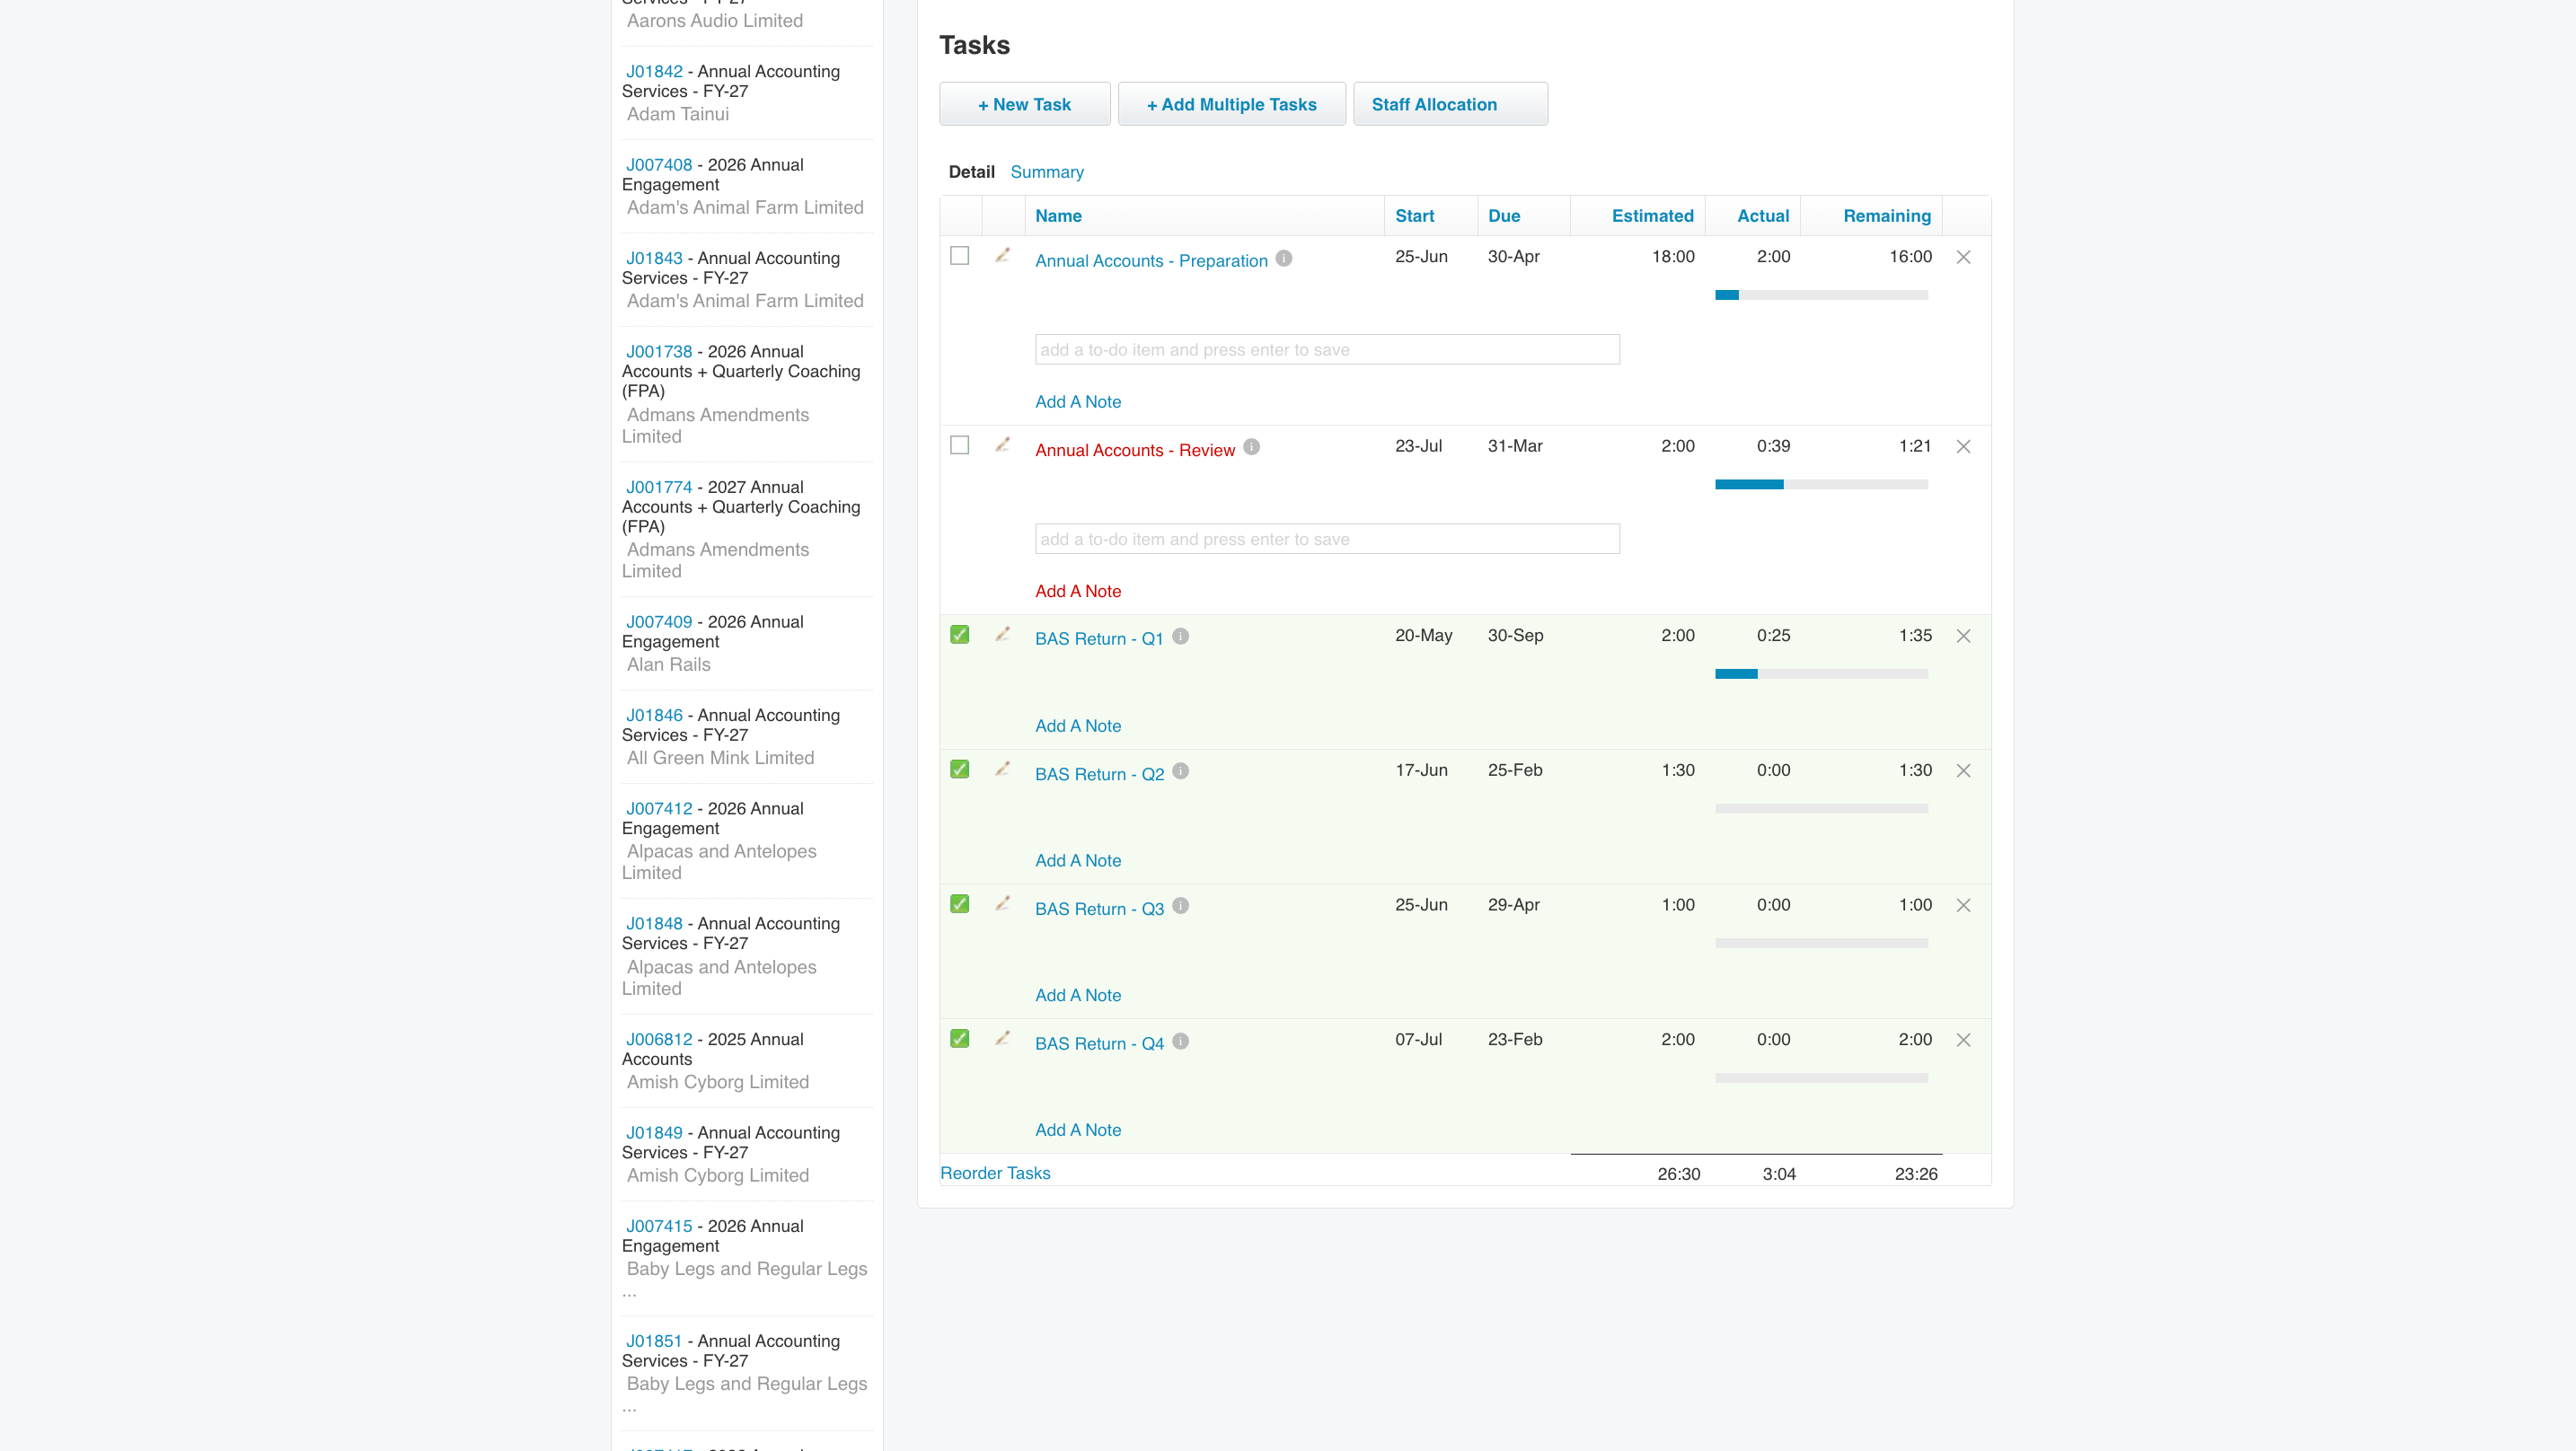The height and width of the screenshot is (1451, 2576).
Task: Delete BAS Return - Q1 task with X
Action: tap(1964, 636)
